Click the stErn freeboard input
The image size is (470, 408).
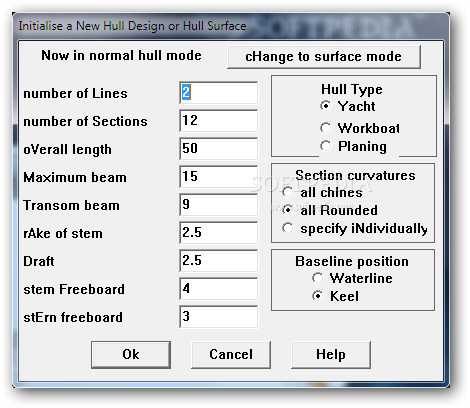(219, 317)
